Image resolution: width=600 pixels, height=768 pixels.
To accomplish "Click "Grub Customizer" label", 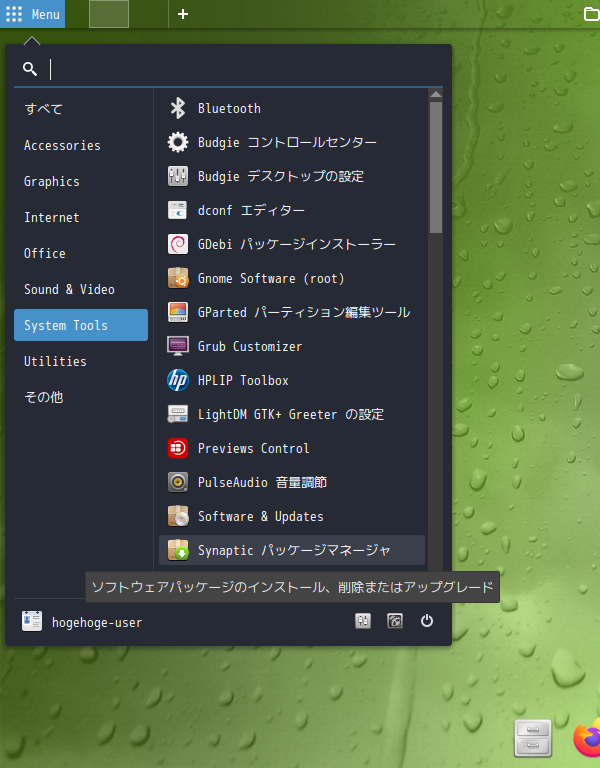I will [250, 346].
